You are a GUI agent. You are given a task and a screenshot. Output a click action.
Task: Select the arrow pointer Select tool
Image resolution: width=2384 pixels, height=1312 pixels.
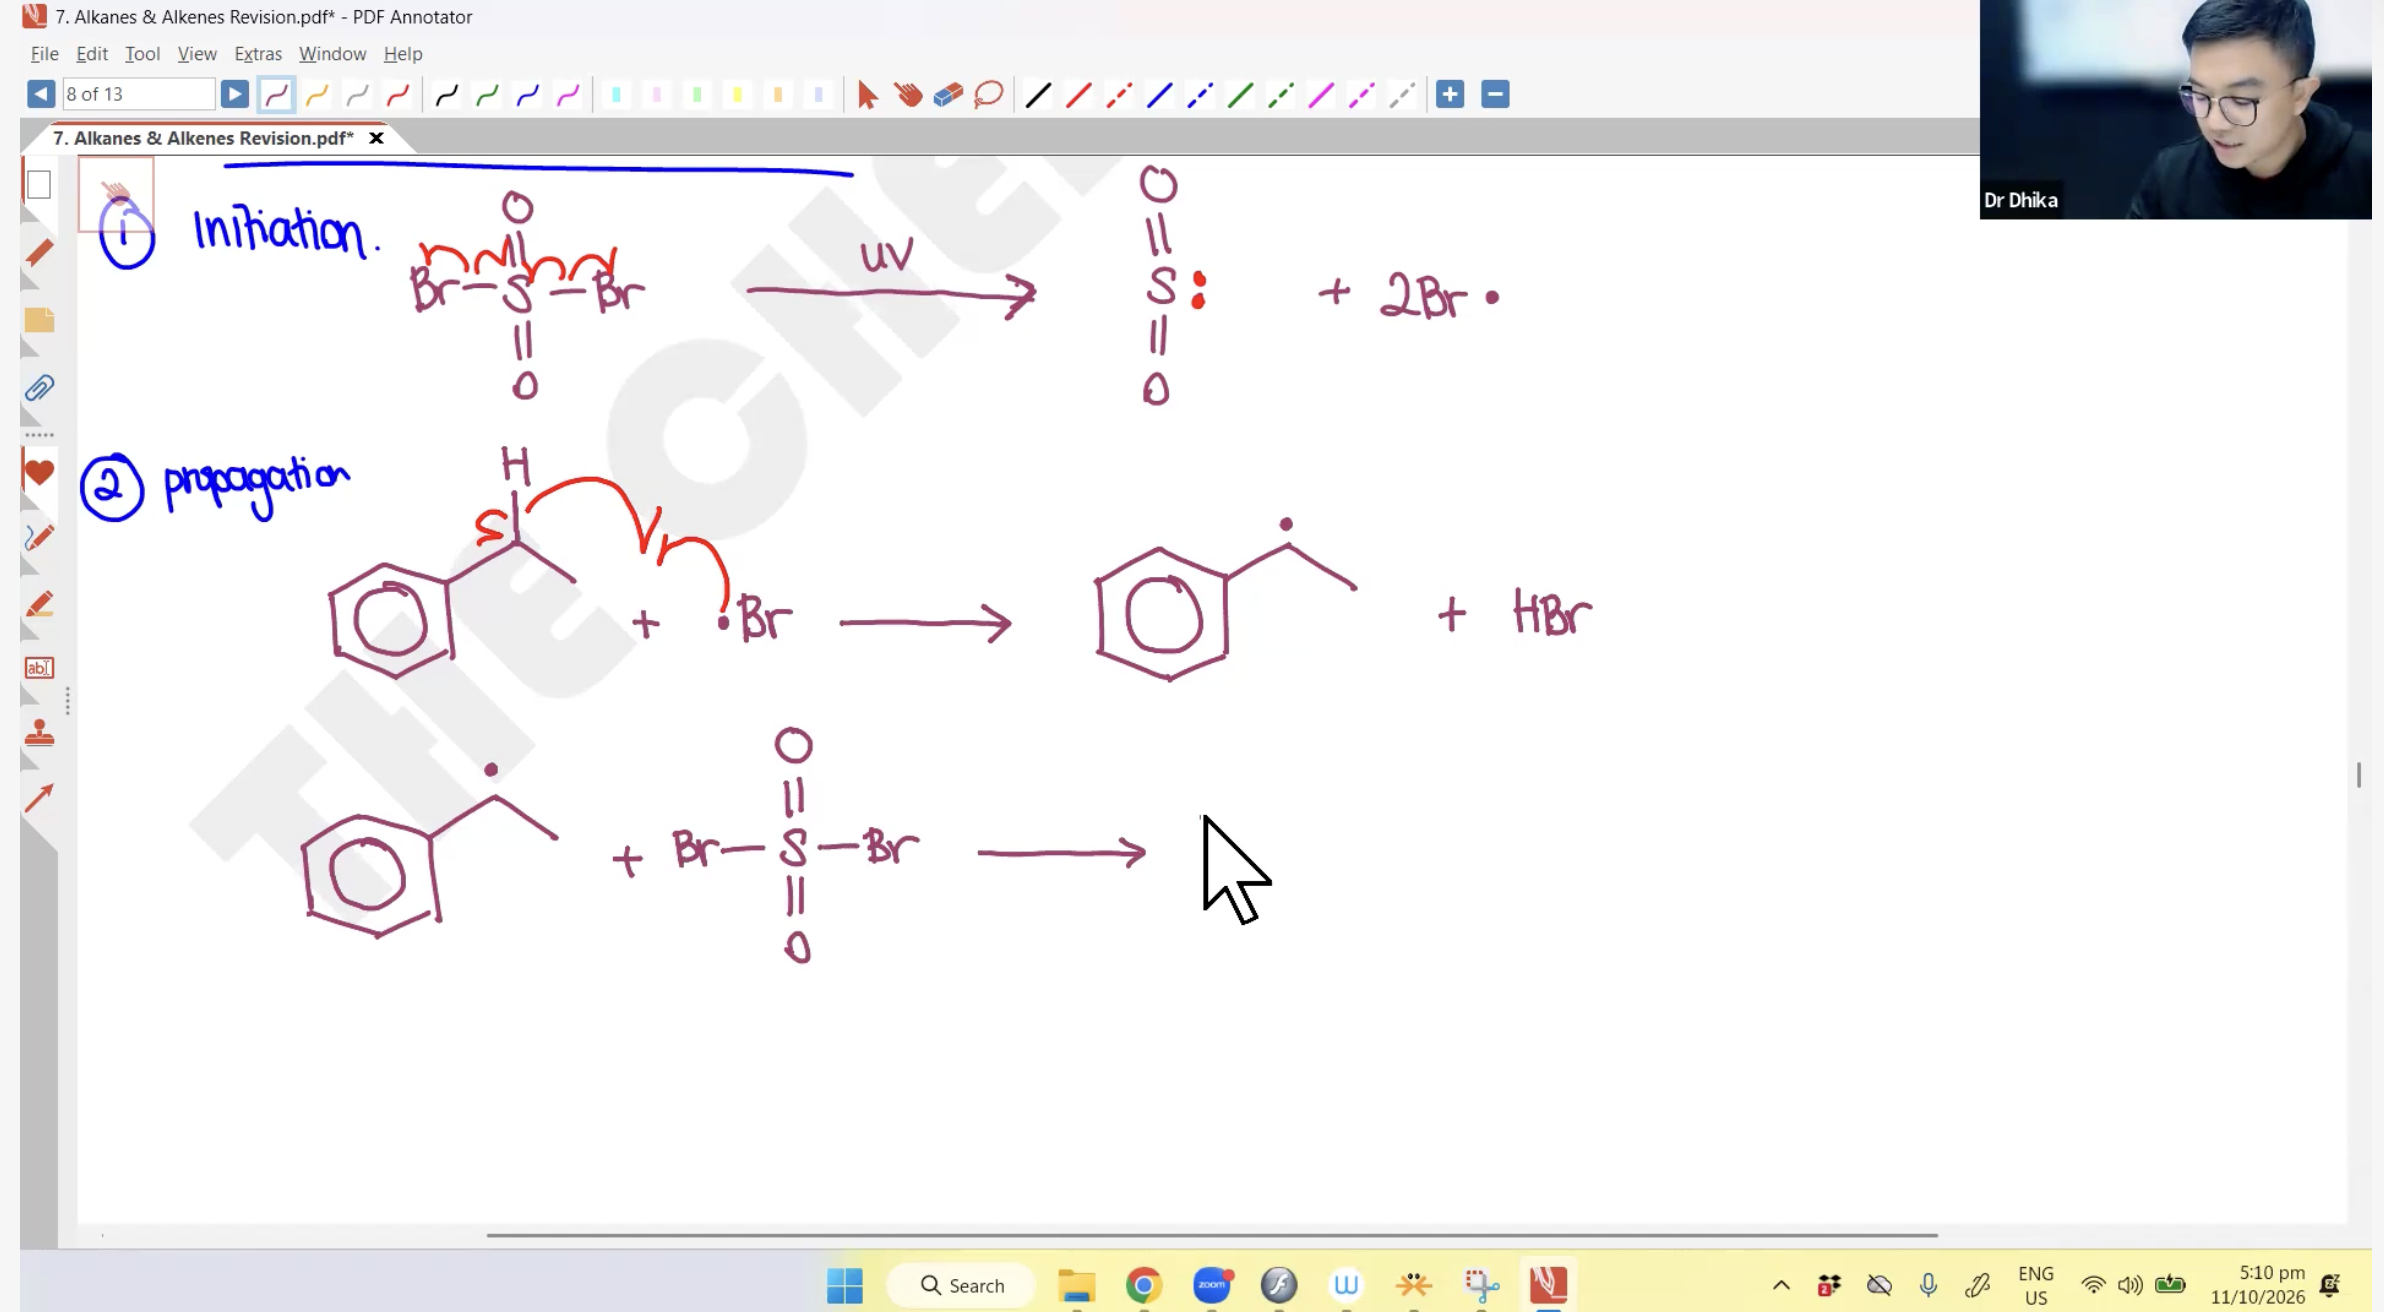coord(867,95)
